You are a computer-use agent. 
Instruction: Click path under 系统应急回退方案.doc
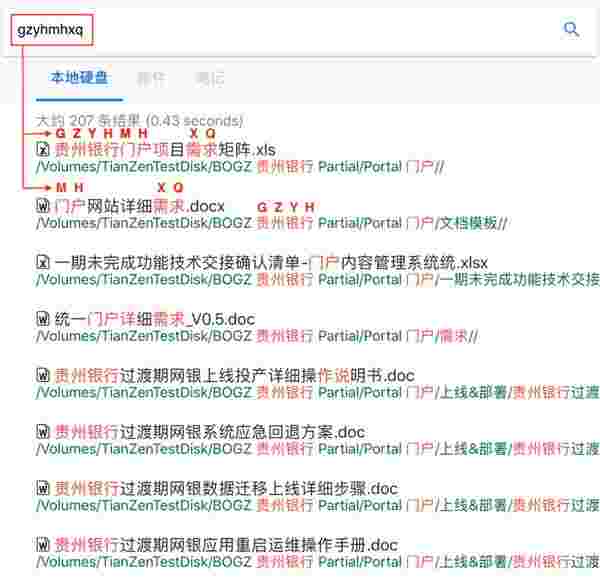pos(317,449)
